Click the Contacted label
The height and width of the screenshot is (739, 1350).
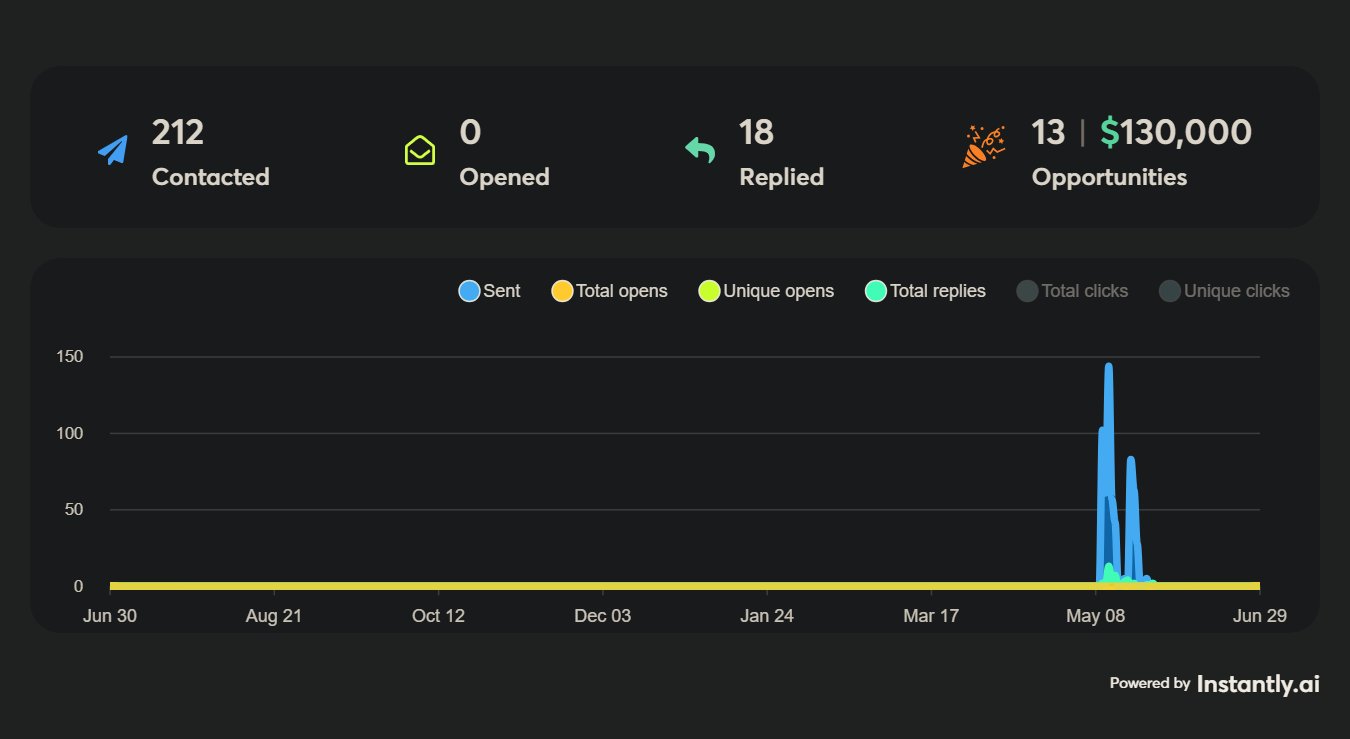[211, 177]
